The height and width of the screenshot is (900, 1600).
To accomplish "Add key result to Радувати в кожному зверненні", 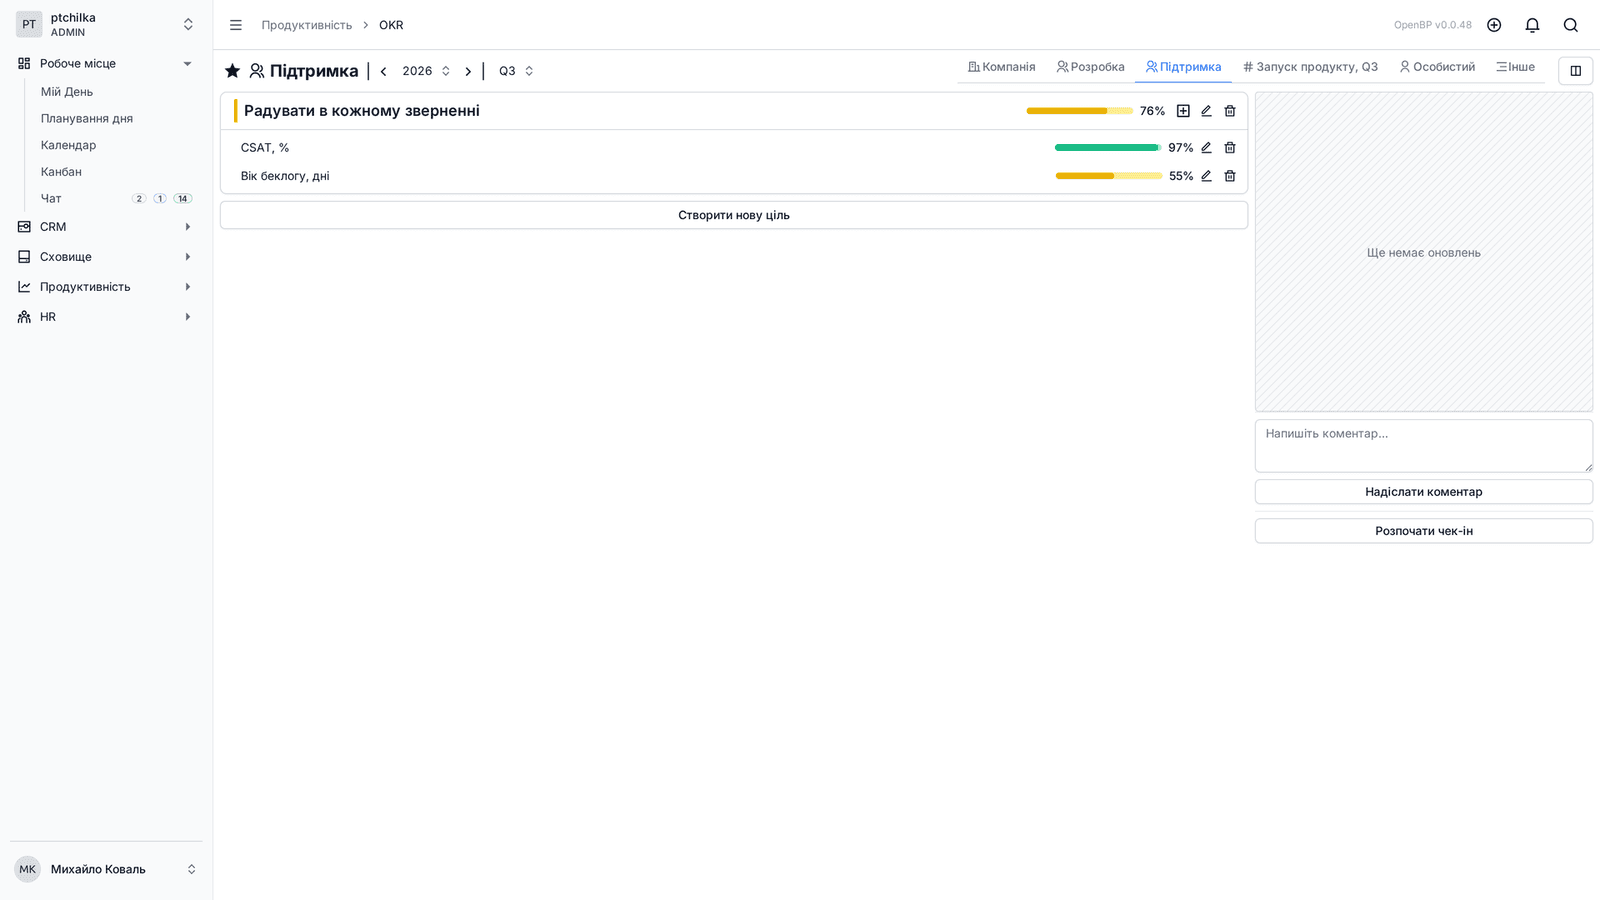I will [x=1183, y=111].
